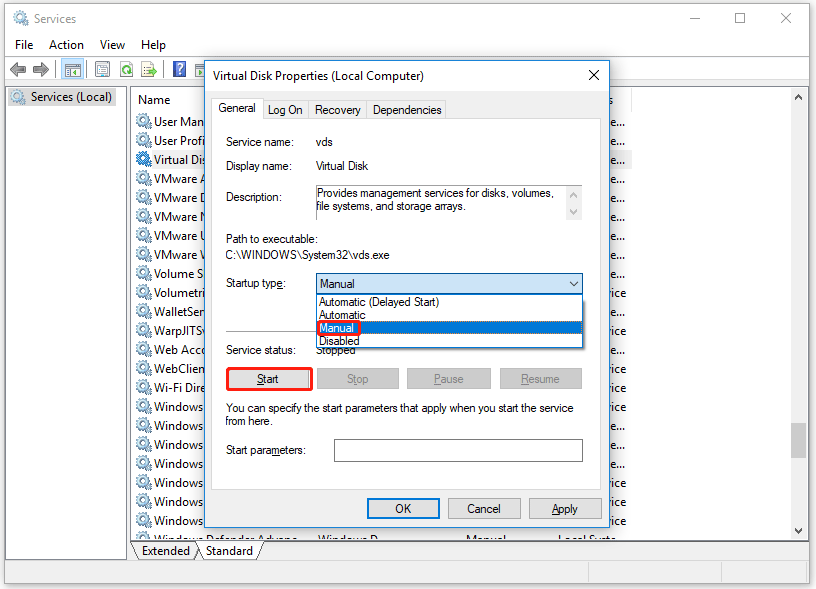Open the Action menu
The width and height of the screenshot is (816, 589).
pos(66,45)
